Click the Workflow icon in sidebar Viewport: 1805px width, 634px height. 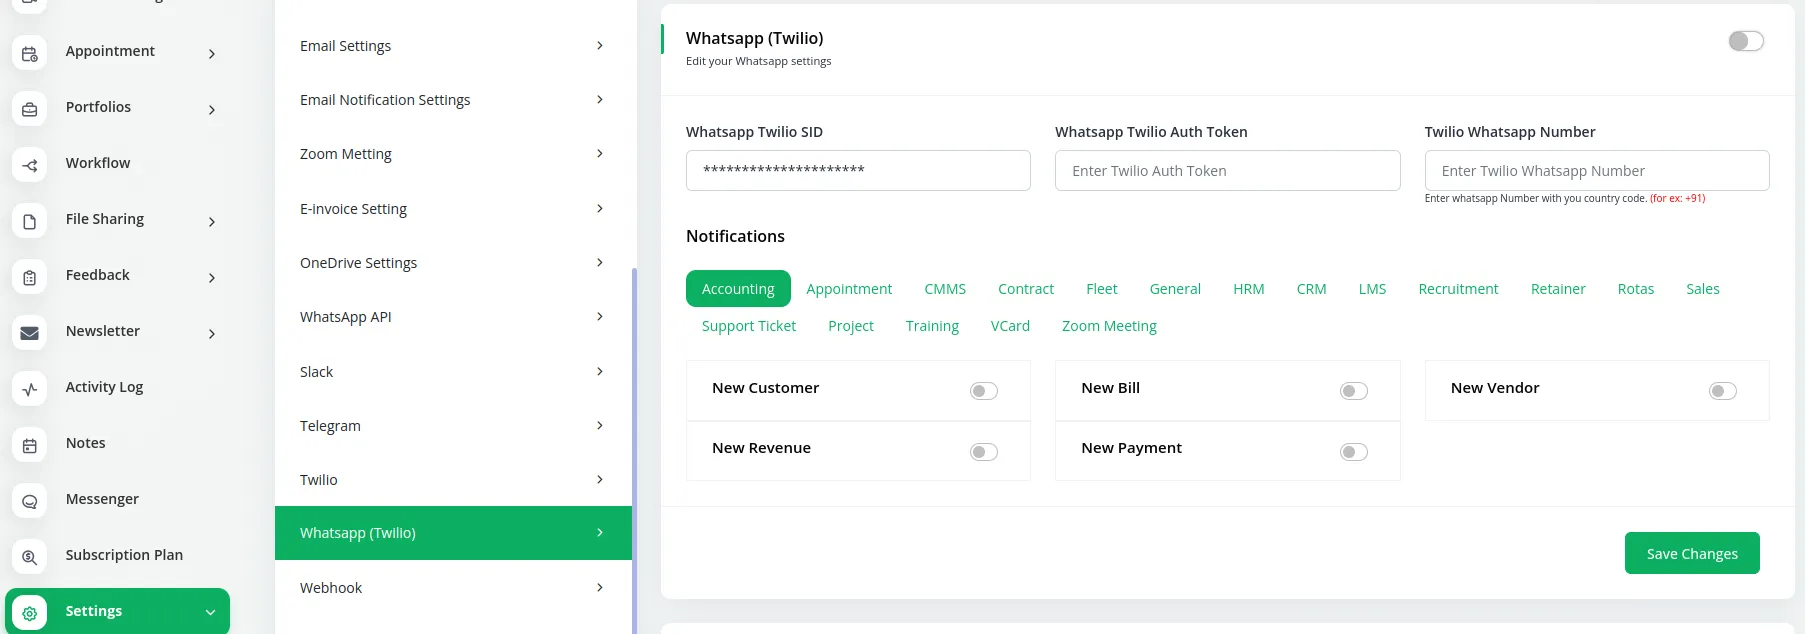pyautogui.click(x=30, y=165)
